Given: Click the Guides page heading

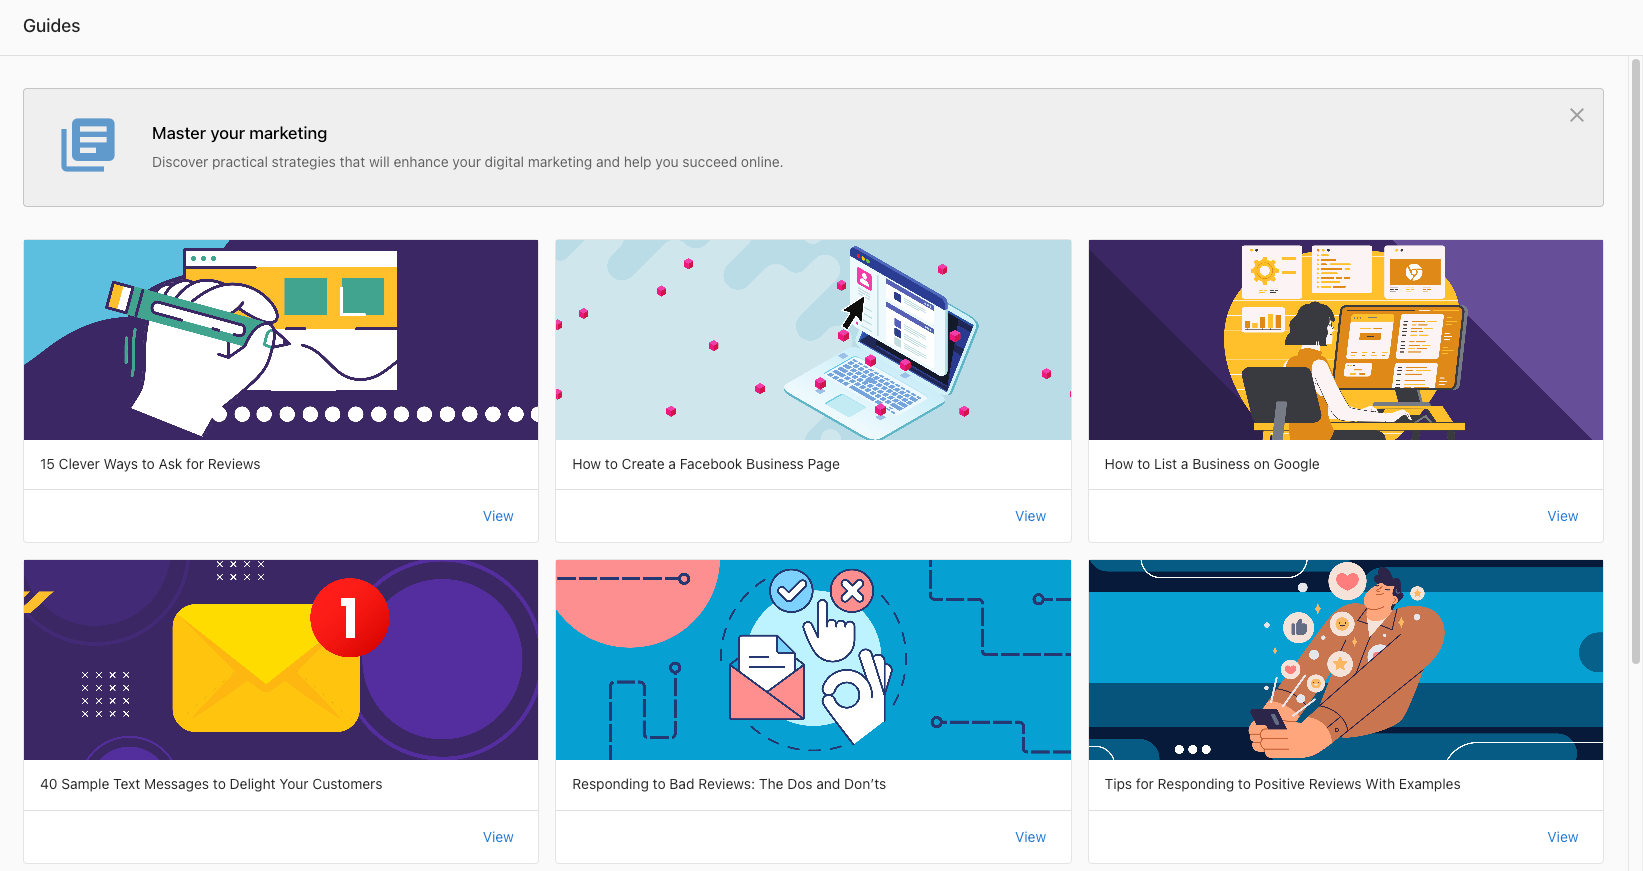Looking at the screenshot, I should pyautogui.click(x=52, y=26).
